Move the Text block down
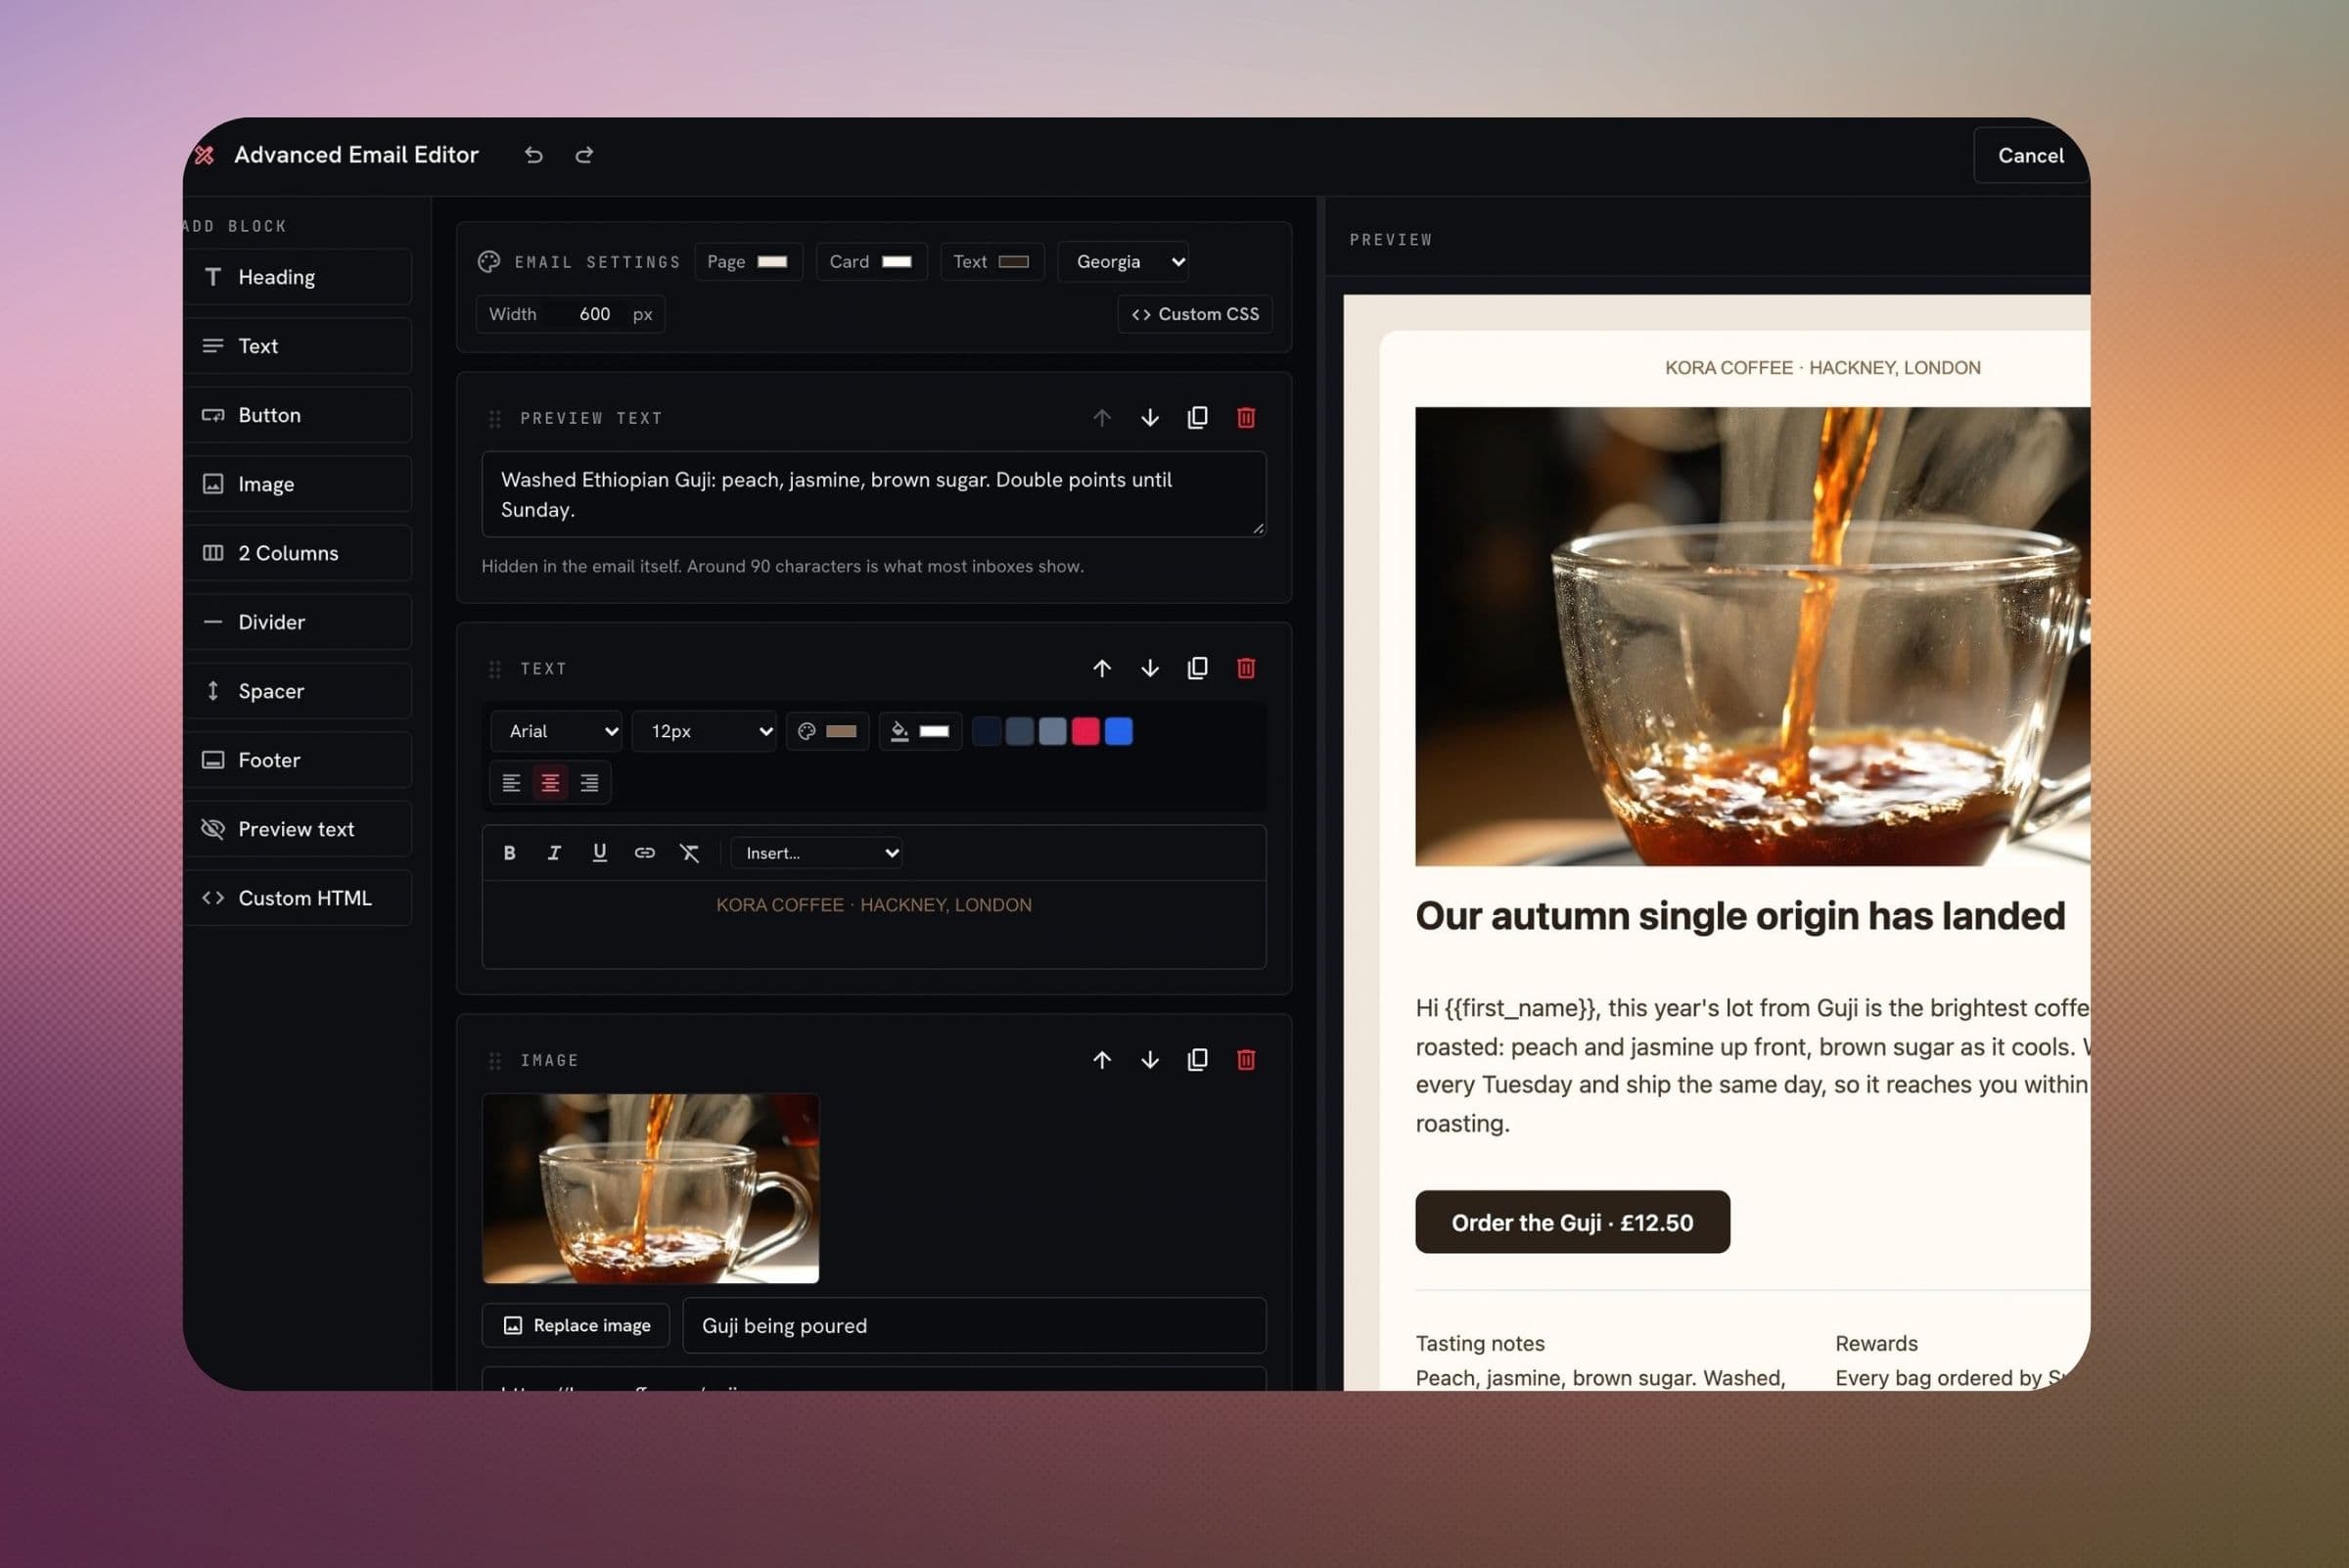This screenshot has height=1568, width=2349. click(1150, 668)
